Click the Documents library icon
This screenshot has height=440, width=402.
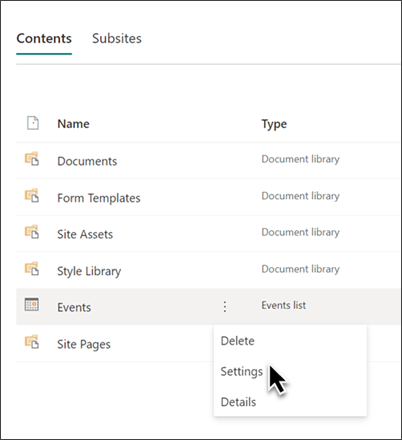tap(32, 159)
